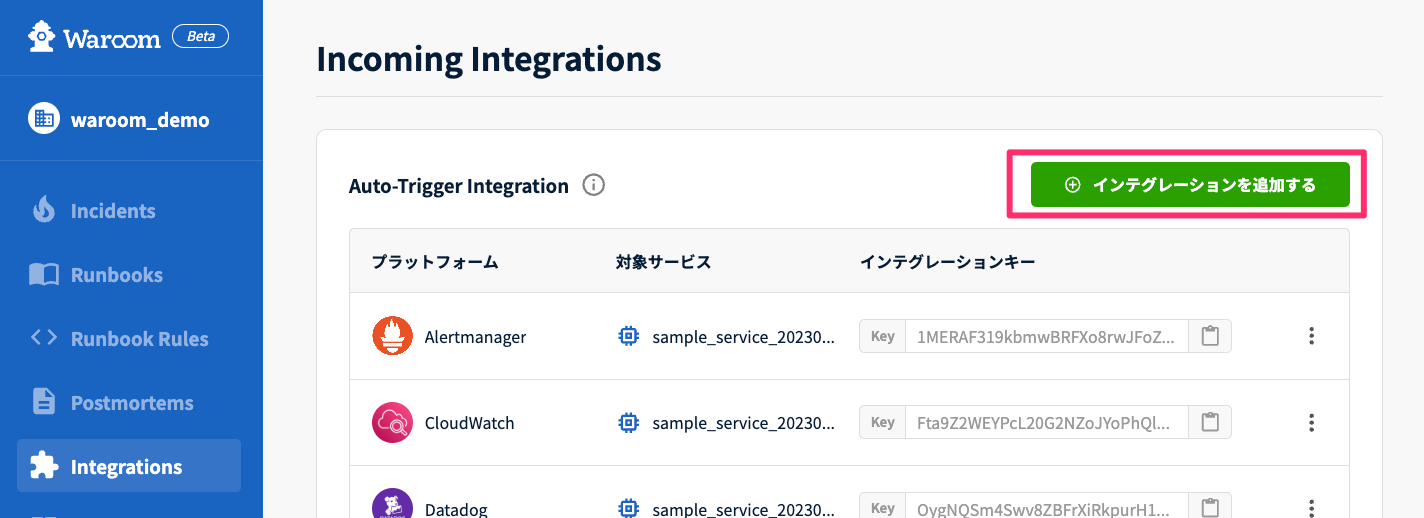
Task: Click the Datadog platform icon
Action: tap(392, 504)
